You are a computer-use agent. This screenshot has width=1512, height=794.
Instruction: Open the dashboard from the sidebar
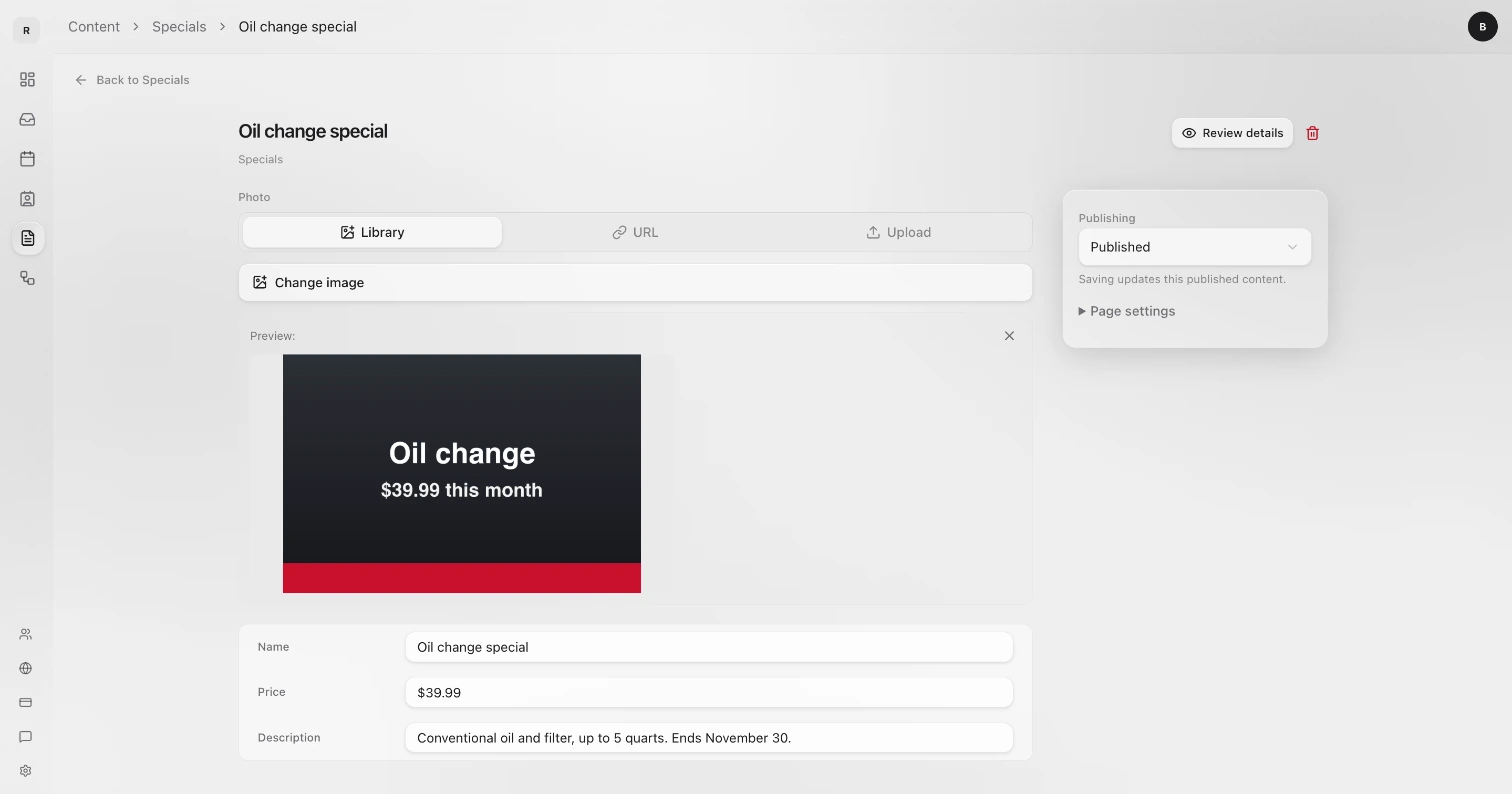coord(27,80)
